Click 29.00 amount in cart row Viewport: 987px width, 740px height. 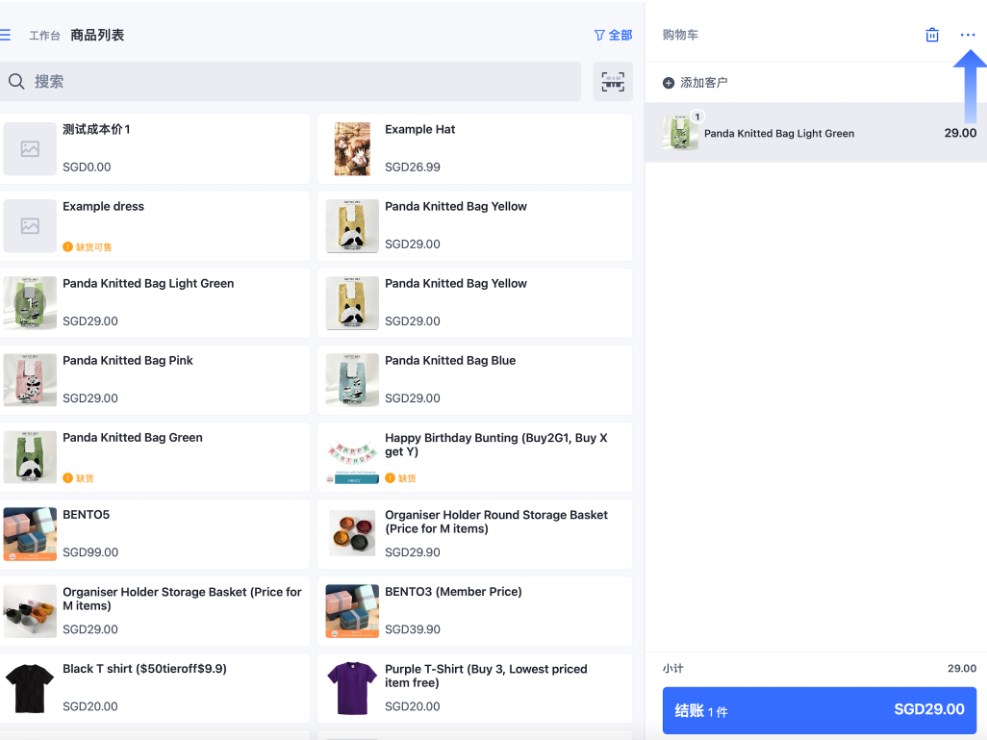click(961, 133)
